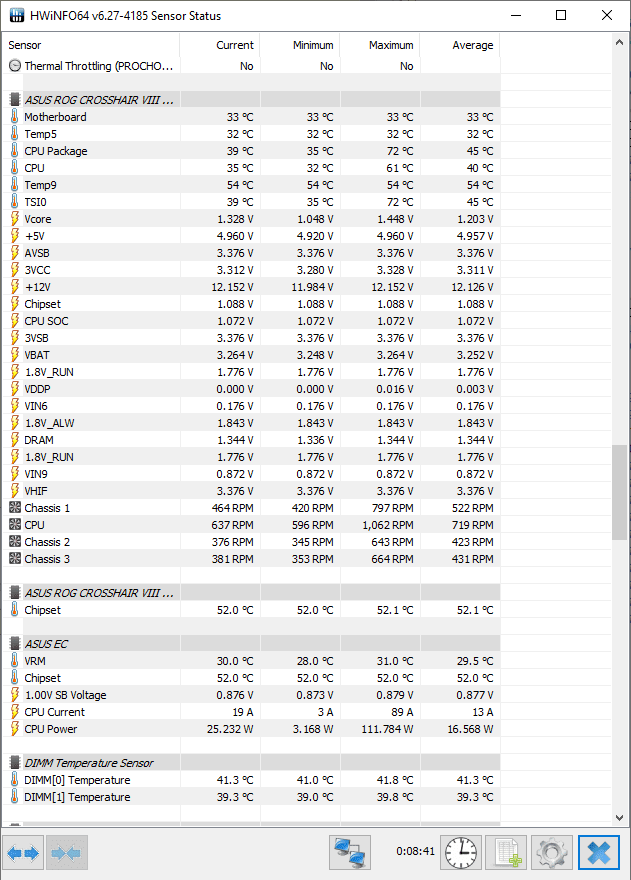
Task: Click the ASUS EC chip icon
Action: (x=15, y=644)
